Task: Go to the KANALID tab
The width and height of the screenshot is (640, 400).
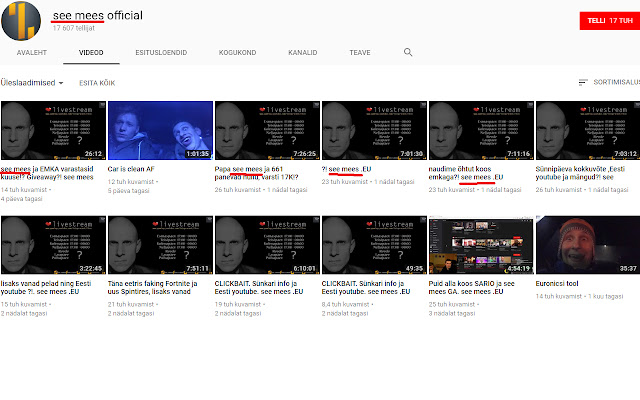Action: pyautogui.click(x=301, y=51)
